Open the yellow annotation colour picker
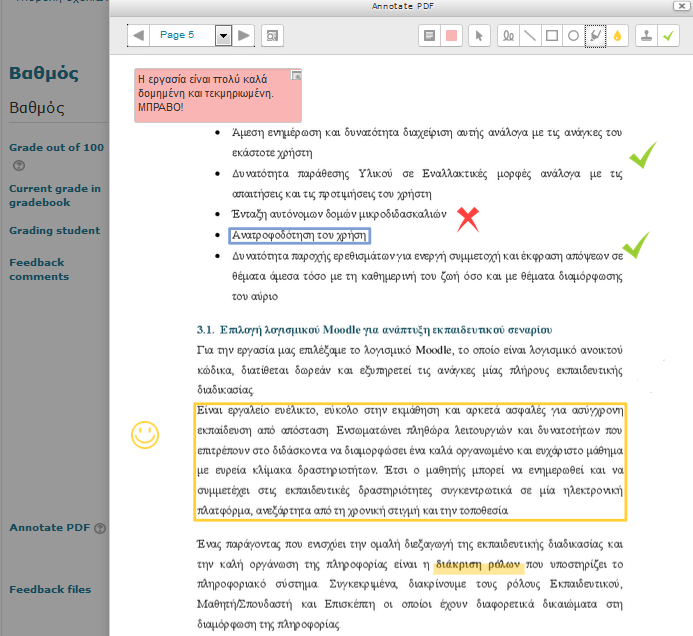Screen dimensions: 693x636 (x=617, y=36)
